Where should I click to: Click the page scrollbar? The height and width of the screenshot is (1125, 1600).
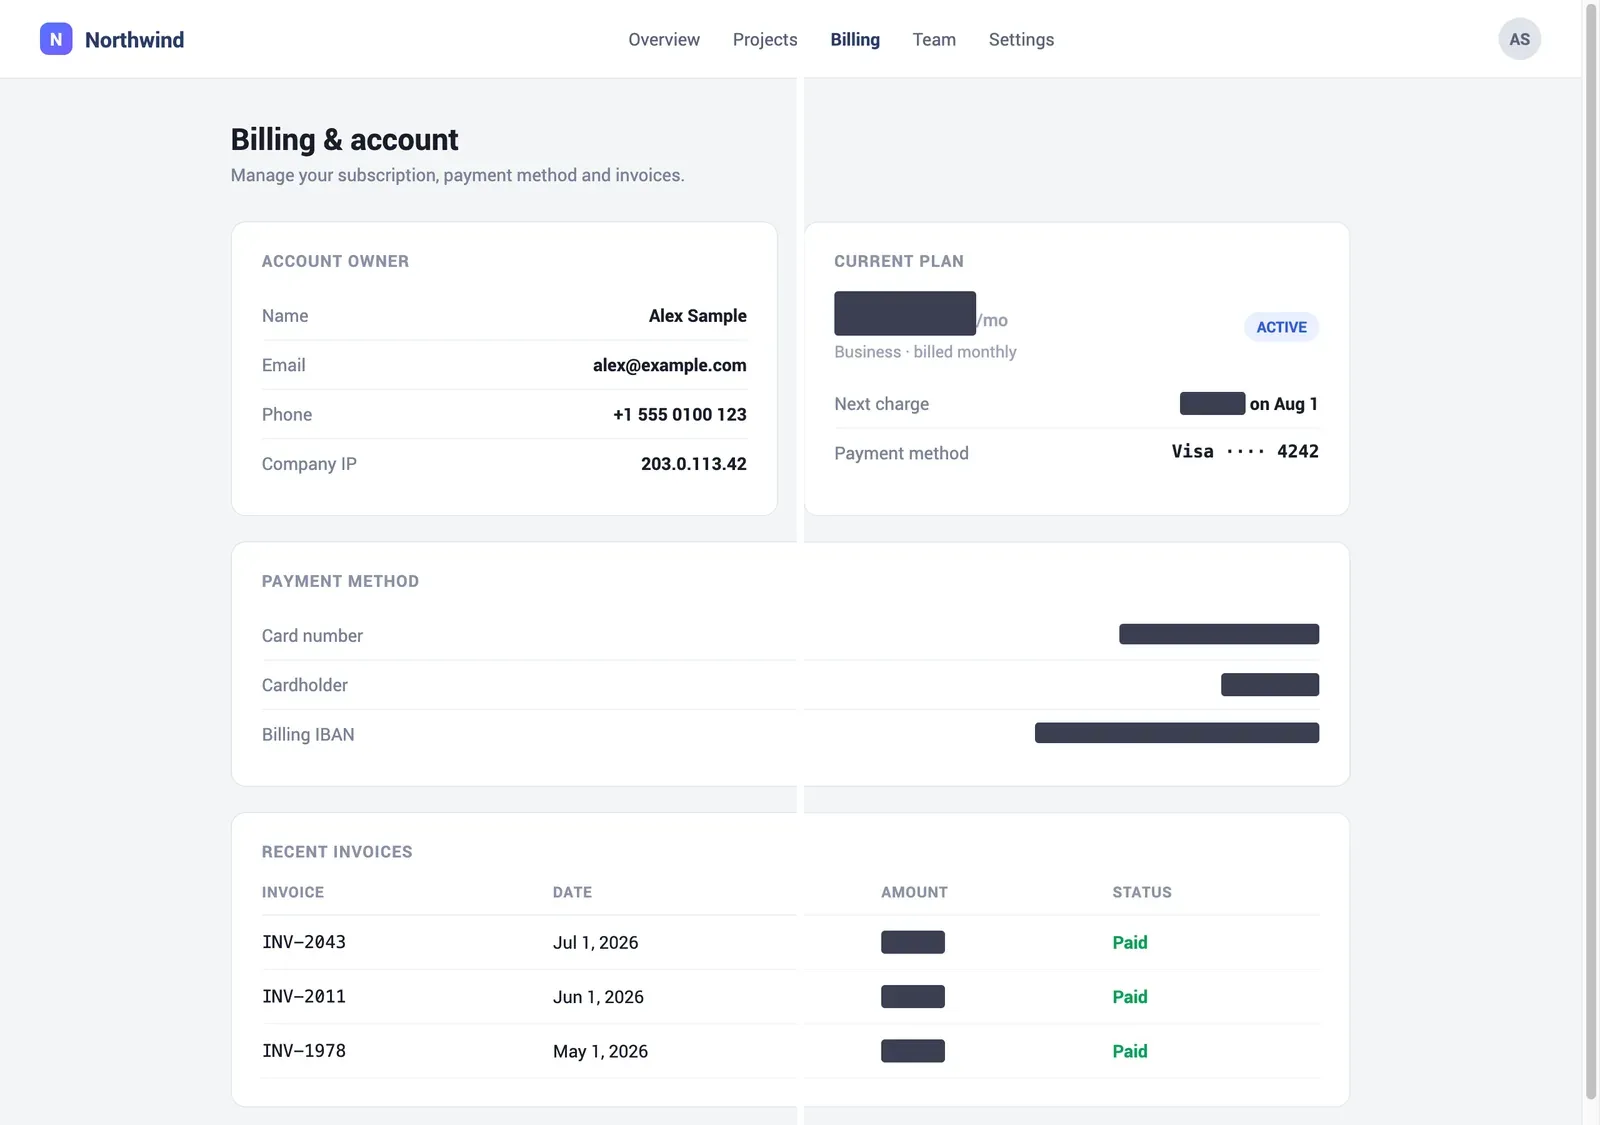pyautogui.click(x=1591, y=550)
